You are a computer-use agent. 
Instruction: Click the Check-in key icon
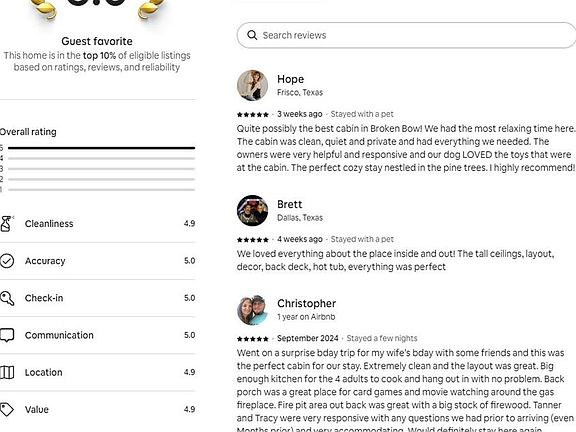pyautogui.click(x=7, y=298)
